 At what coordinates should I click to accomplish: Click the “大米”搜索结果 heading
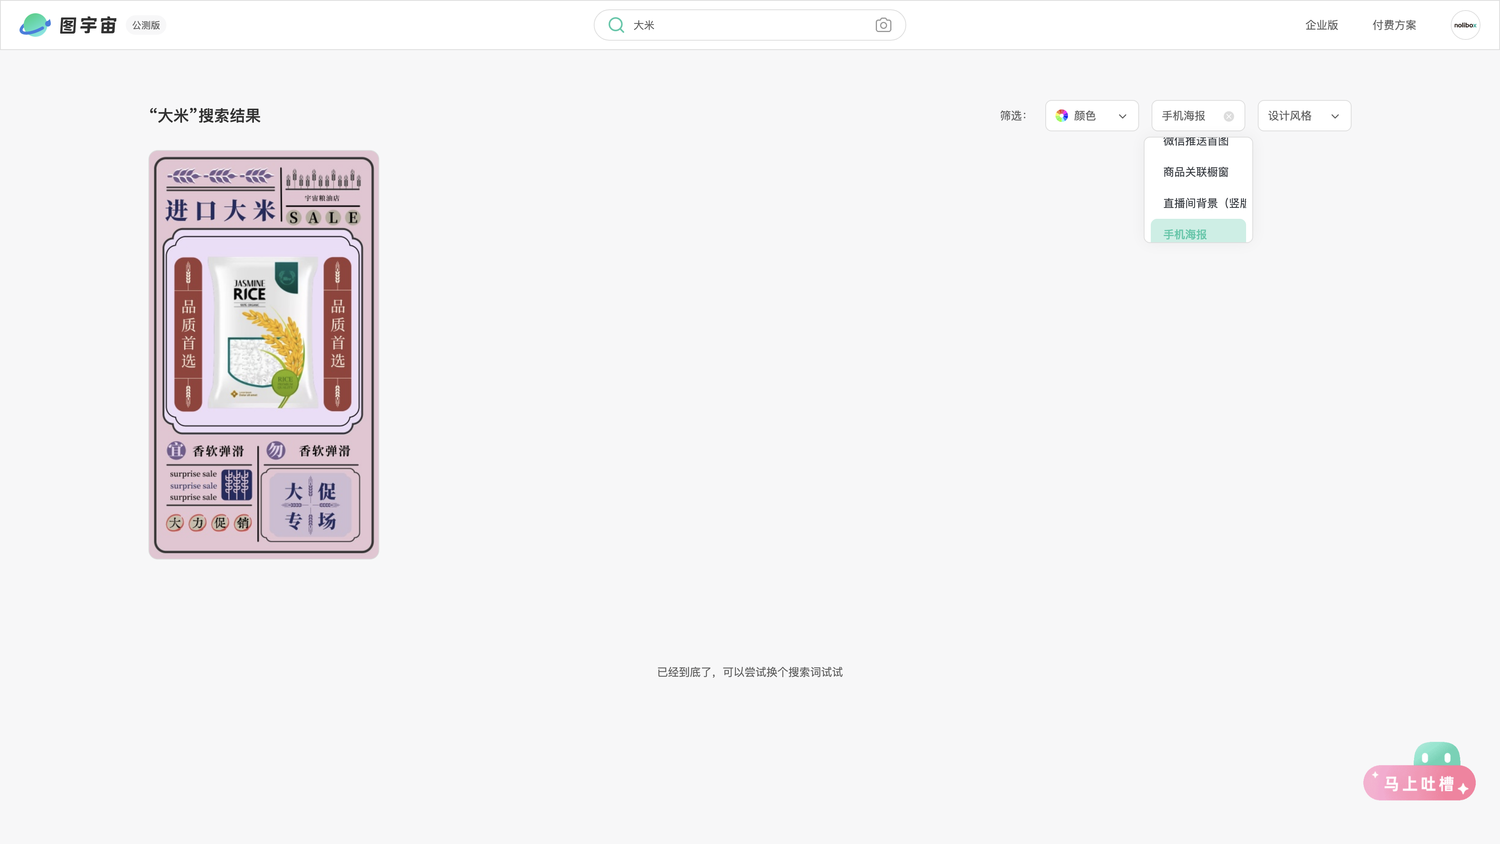pos(205,116)
